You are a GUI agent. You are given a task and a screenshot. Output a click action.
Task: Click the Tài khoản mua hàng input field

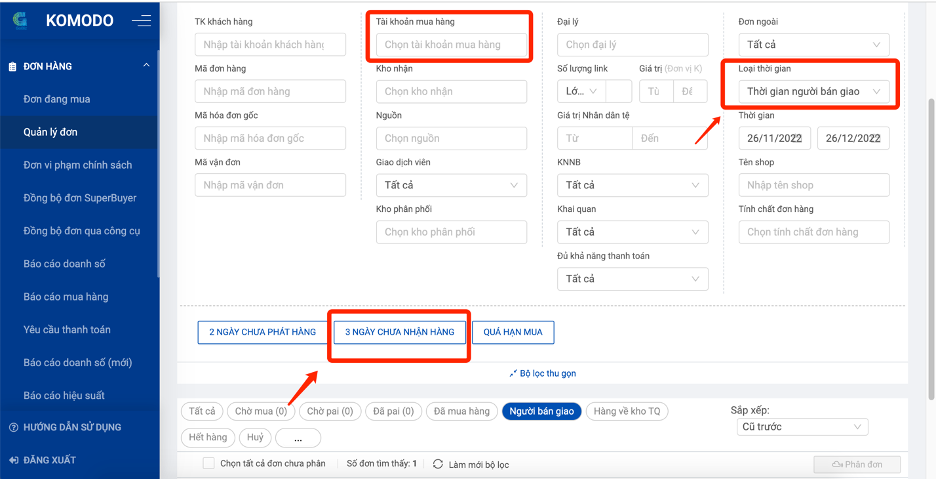(451, 45)
